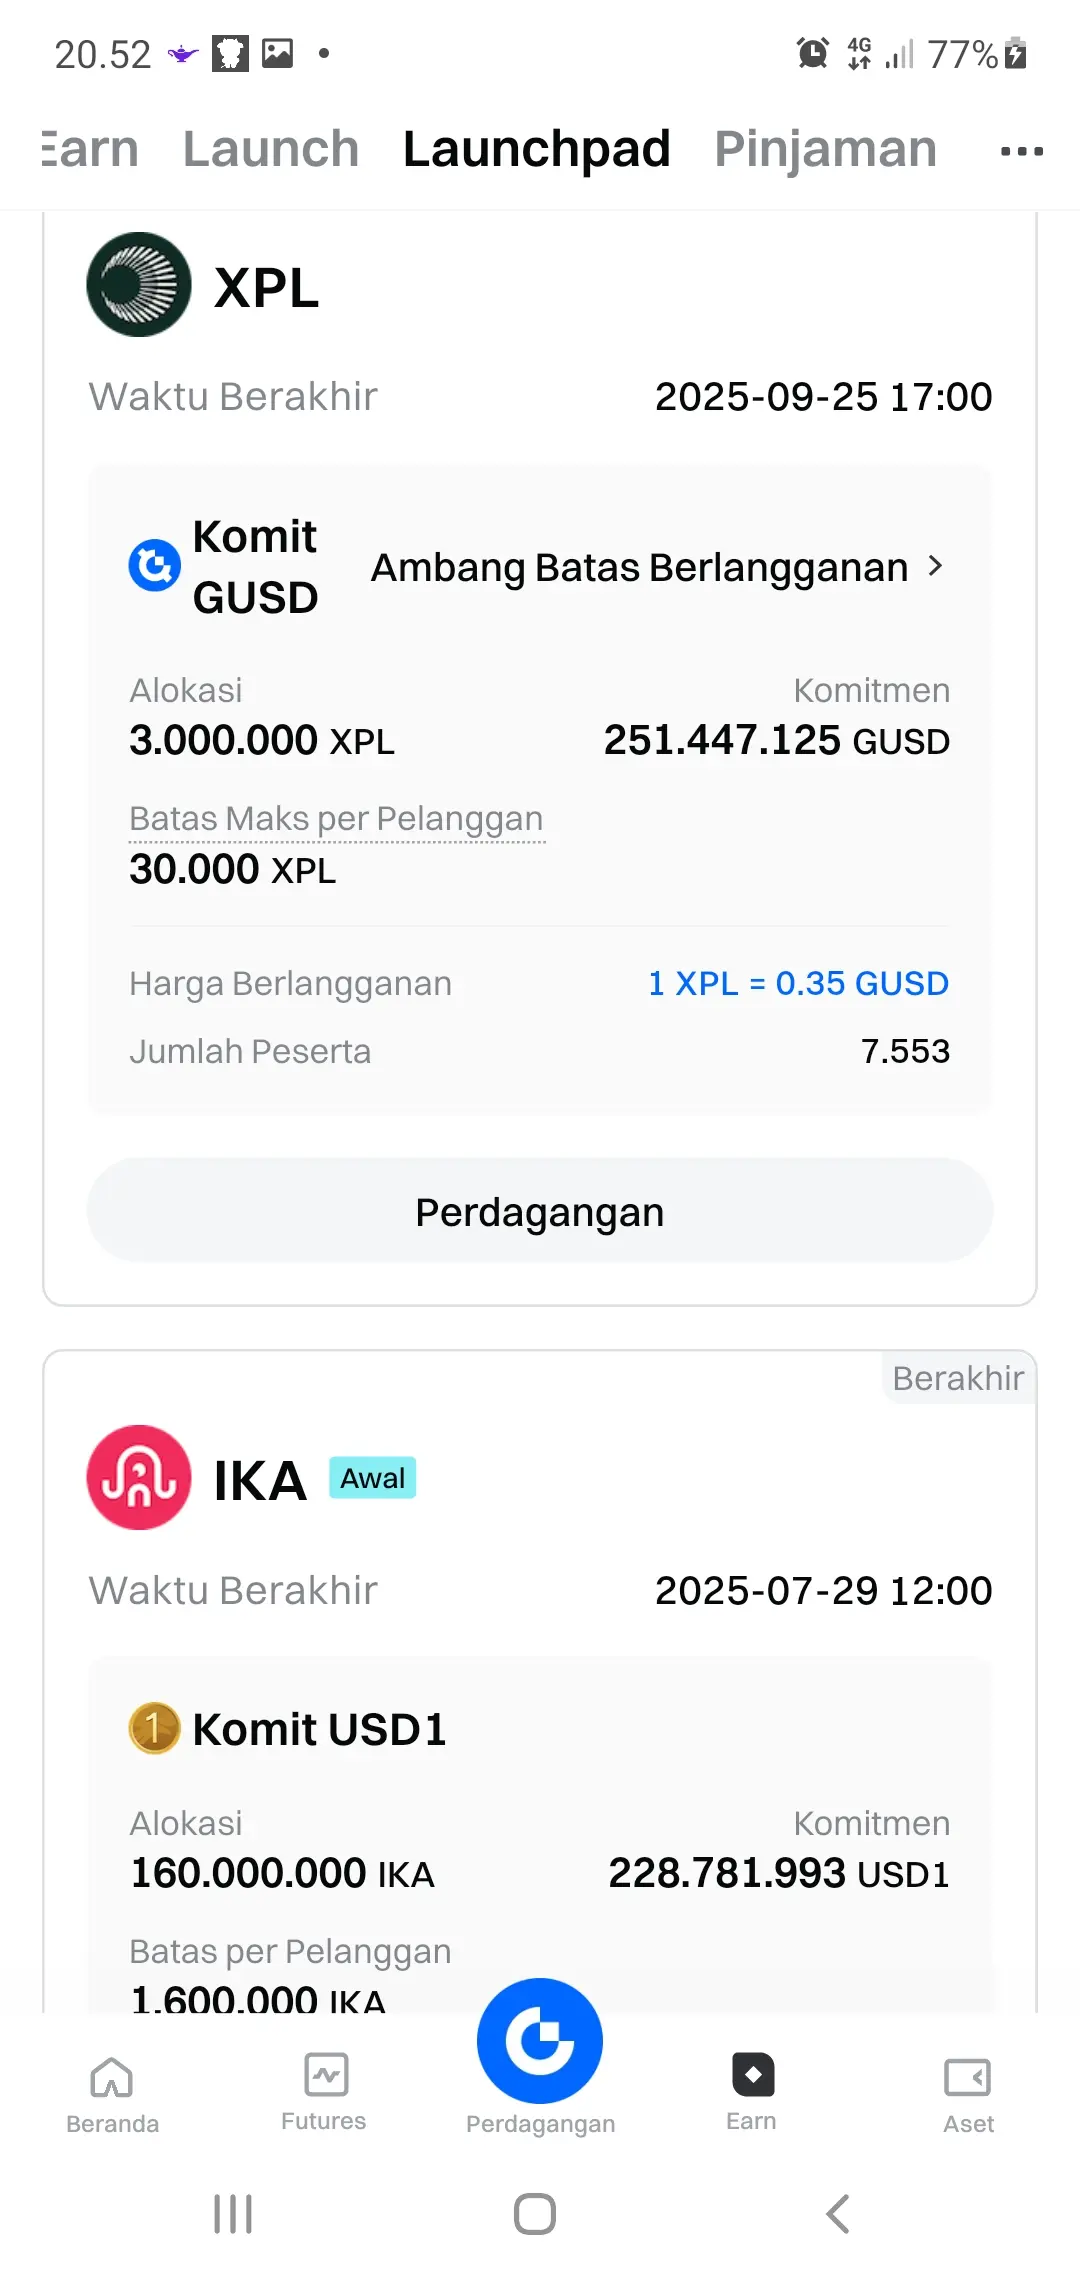Expand Ambang Batas Berlangganan chevron

point(936,566)
